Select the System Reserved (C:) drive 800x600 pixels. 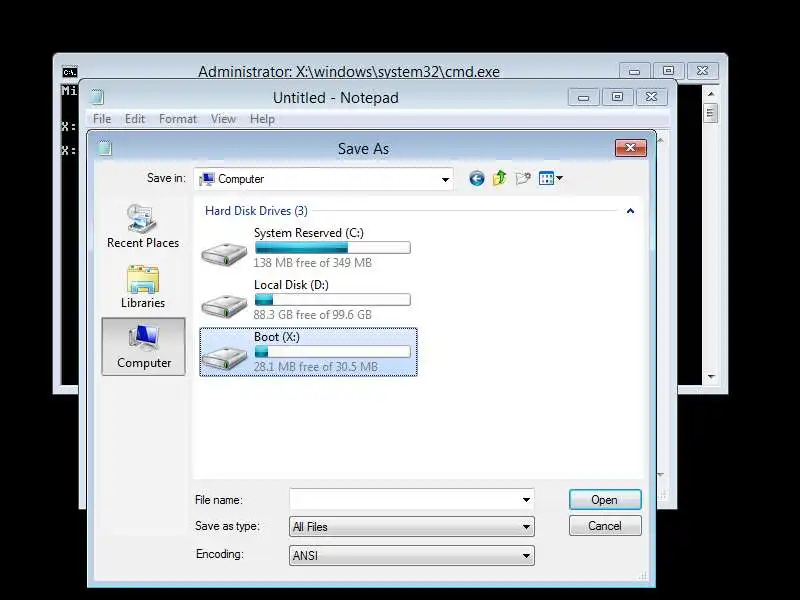308,248
